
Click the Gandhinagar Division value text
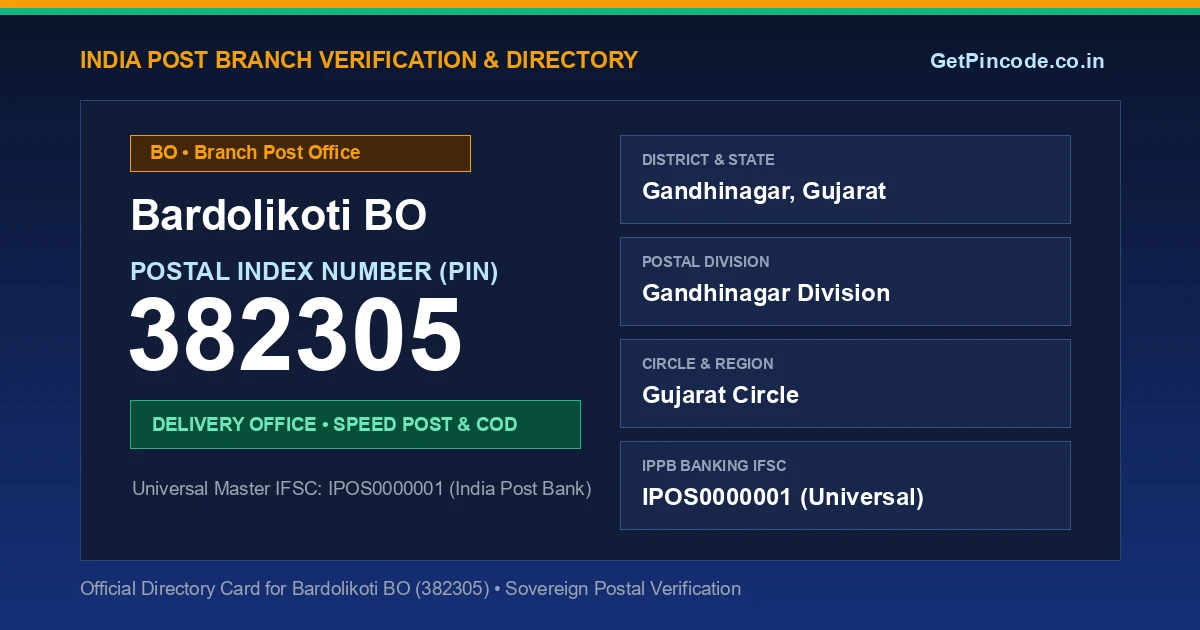coord(766,293)
